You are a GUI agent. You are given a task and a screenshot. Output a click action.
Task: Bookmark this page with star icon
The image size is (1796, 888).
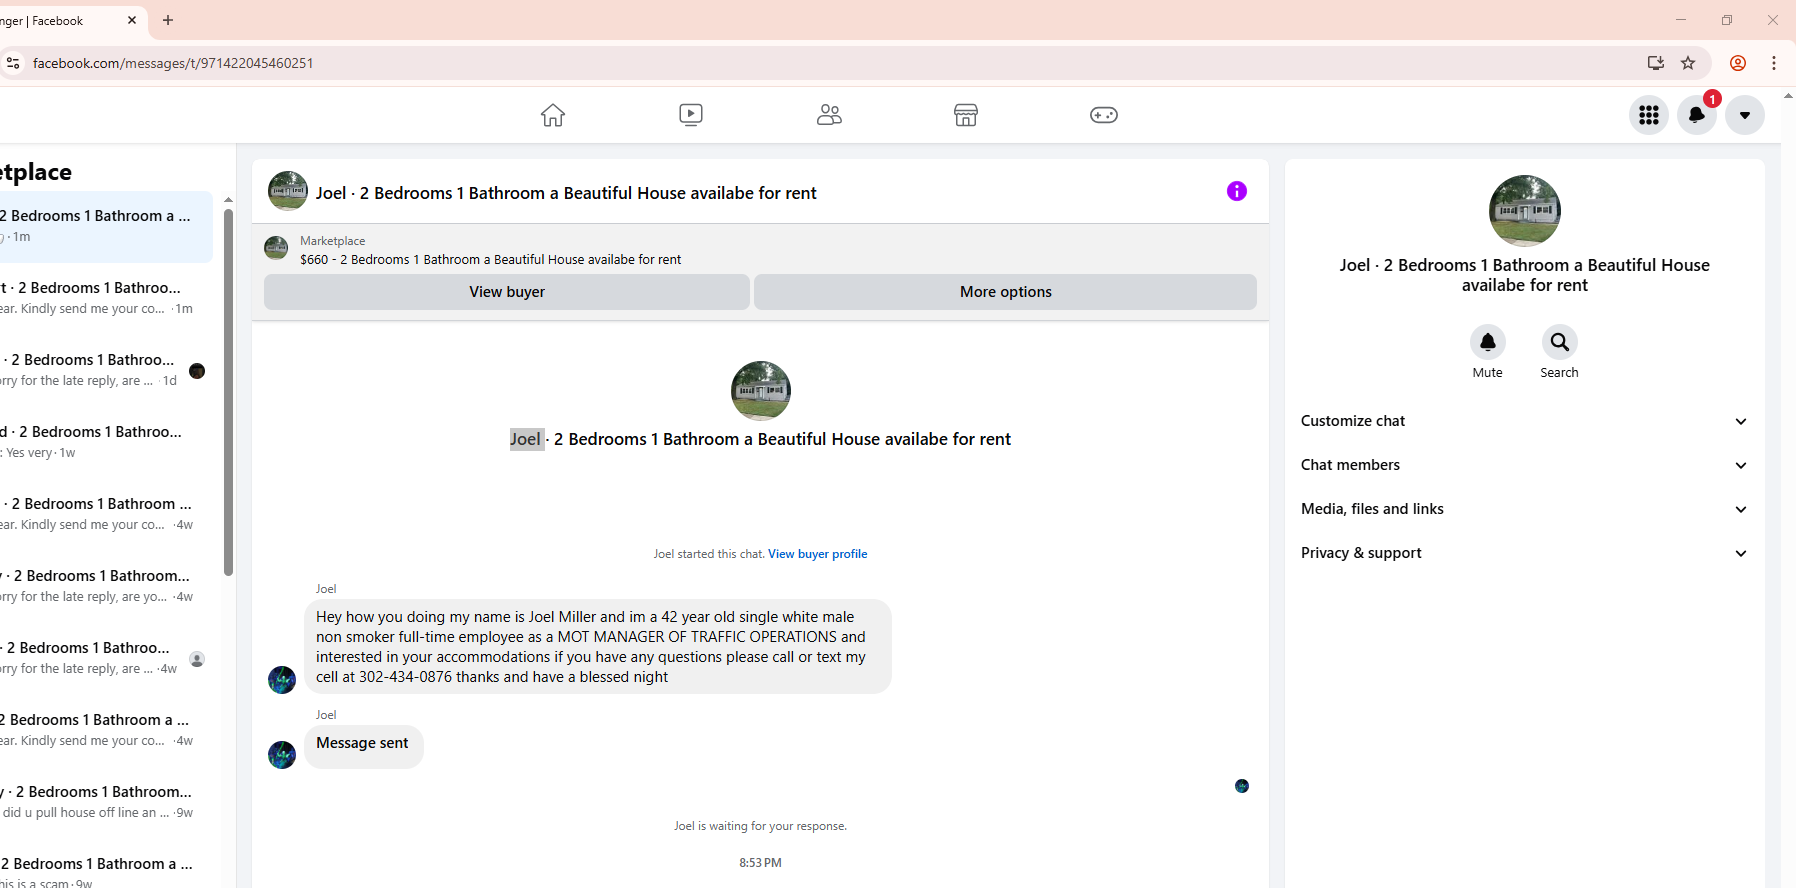tap(1688, 63)
